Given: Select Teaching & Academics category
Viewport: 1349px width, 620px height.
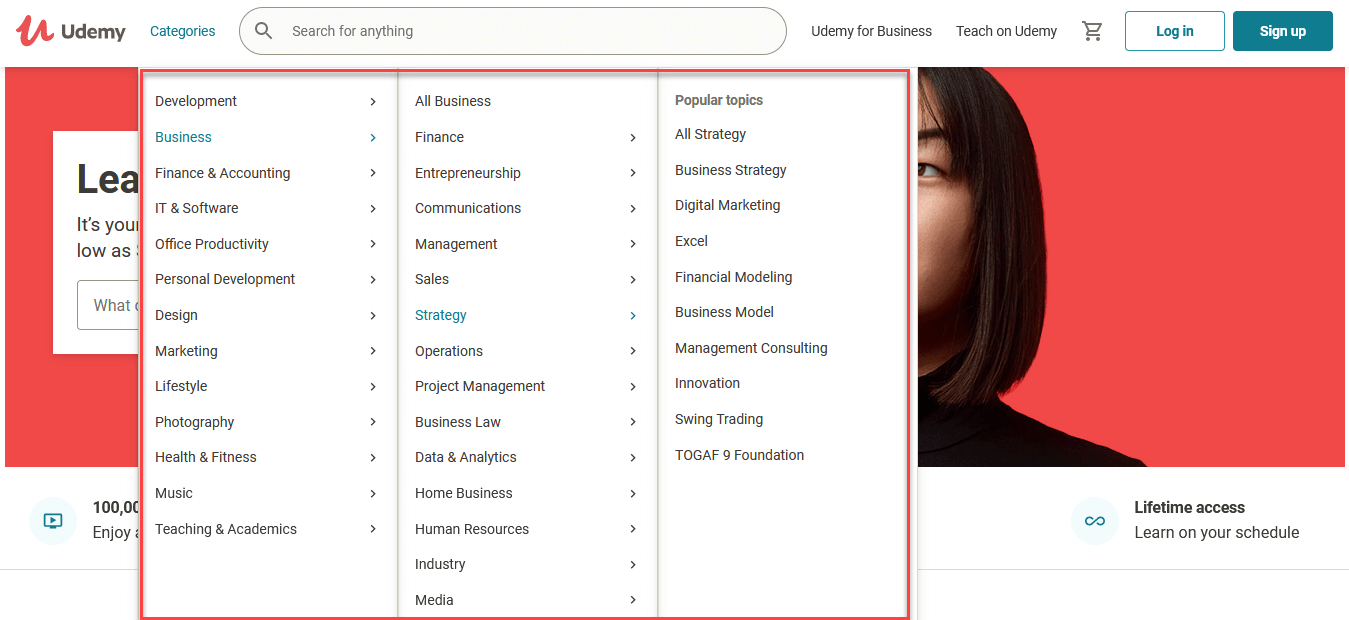Looking at the screenshot, I should click(x=226, y=529).
